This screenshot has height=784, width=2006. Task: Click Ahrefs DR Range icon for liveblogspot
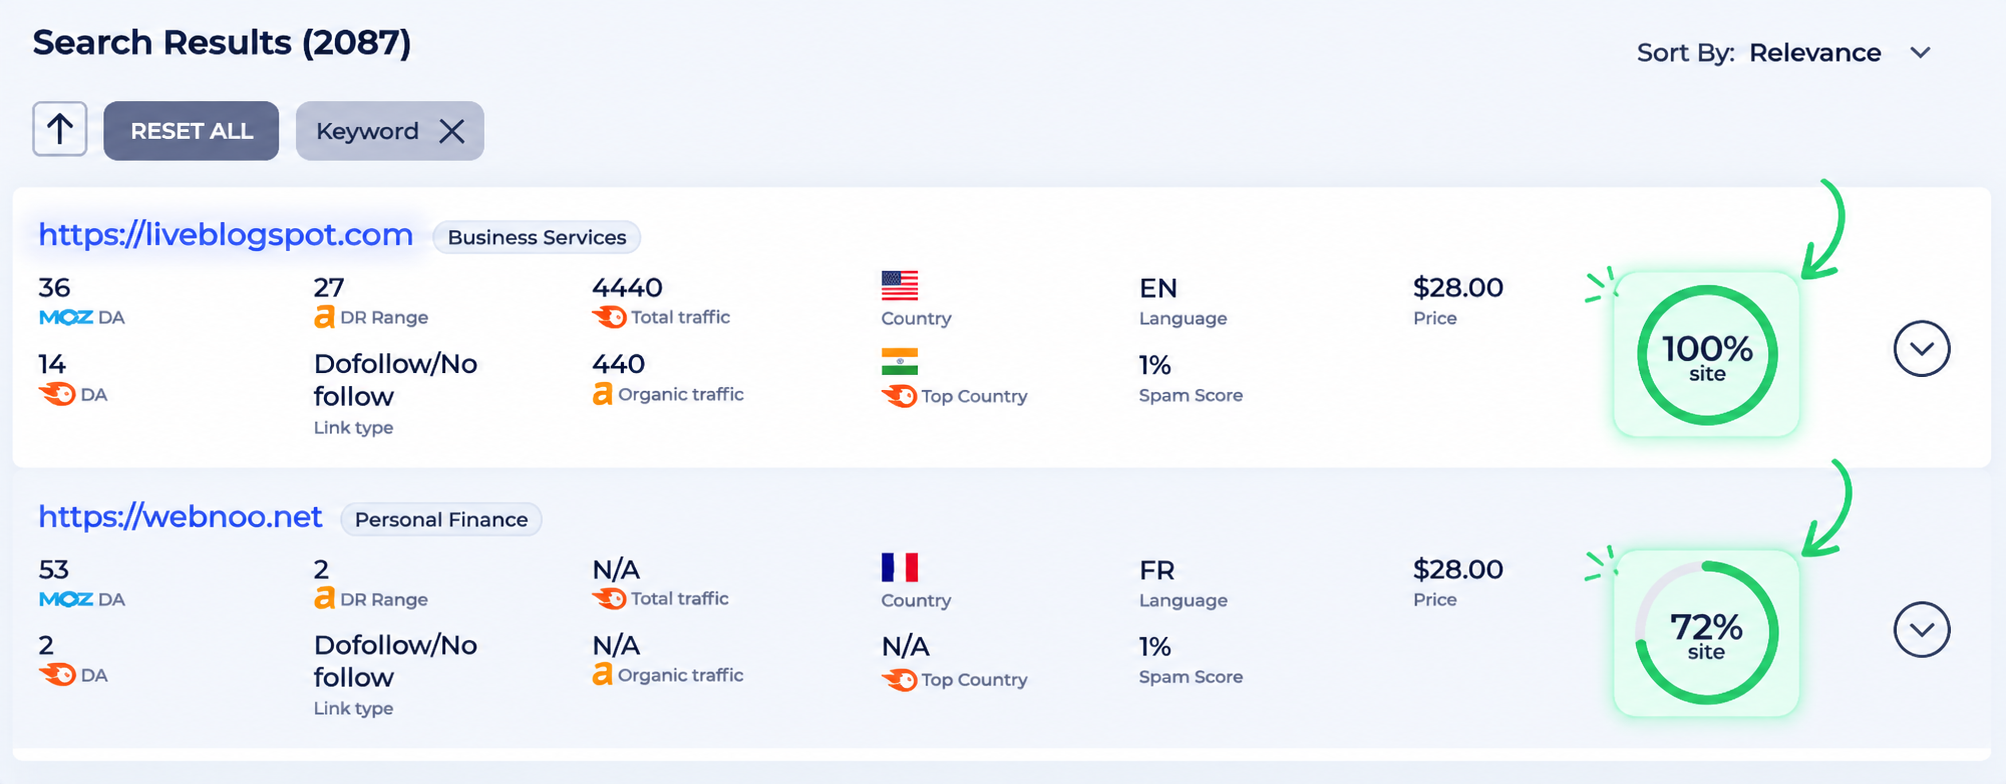click(324, 318)
